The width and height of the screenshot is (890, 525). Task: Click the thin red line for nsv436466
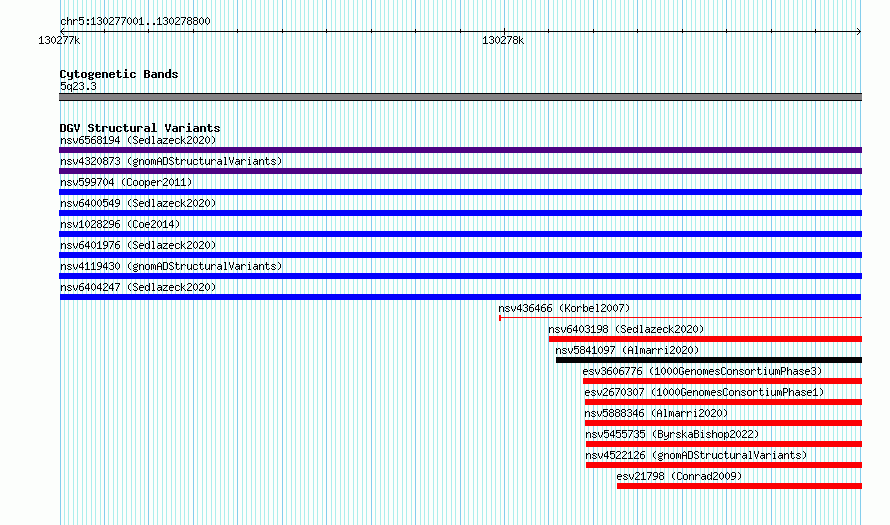[681, 318]
